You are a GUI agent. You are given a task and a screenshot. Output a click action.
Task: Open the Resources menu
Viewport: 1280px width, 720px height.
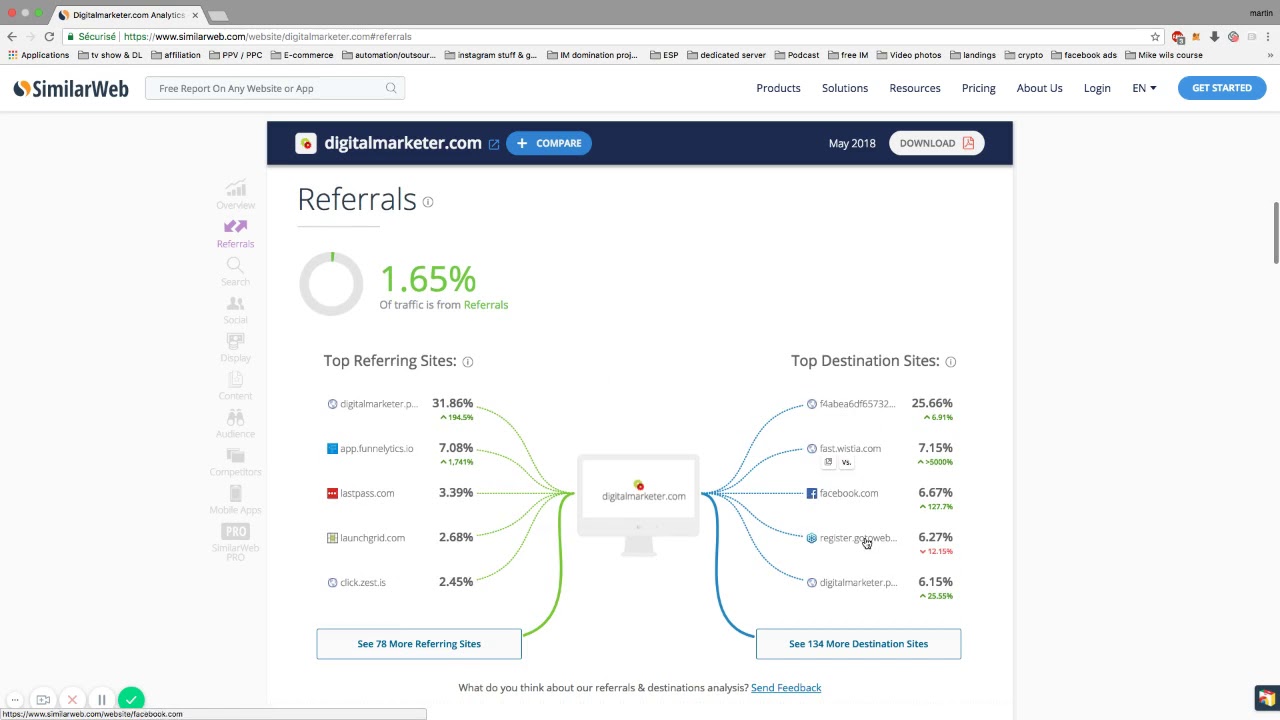point(915,88)
